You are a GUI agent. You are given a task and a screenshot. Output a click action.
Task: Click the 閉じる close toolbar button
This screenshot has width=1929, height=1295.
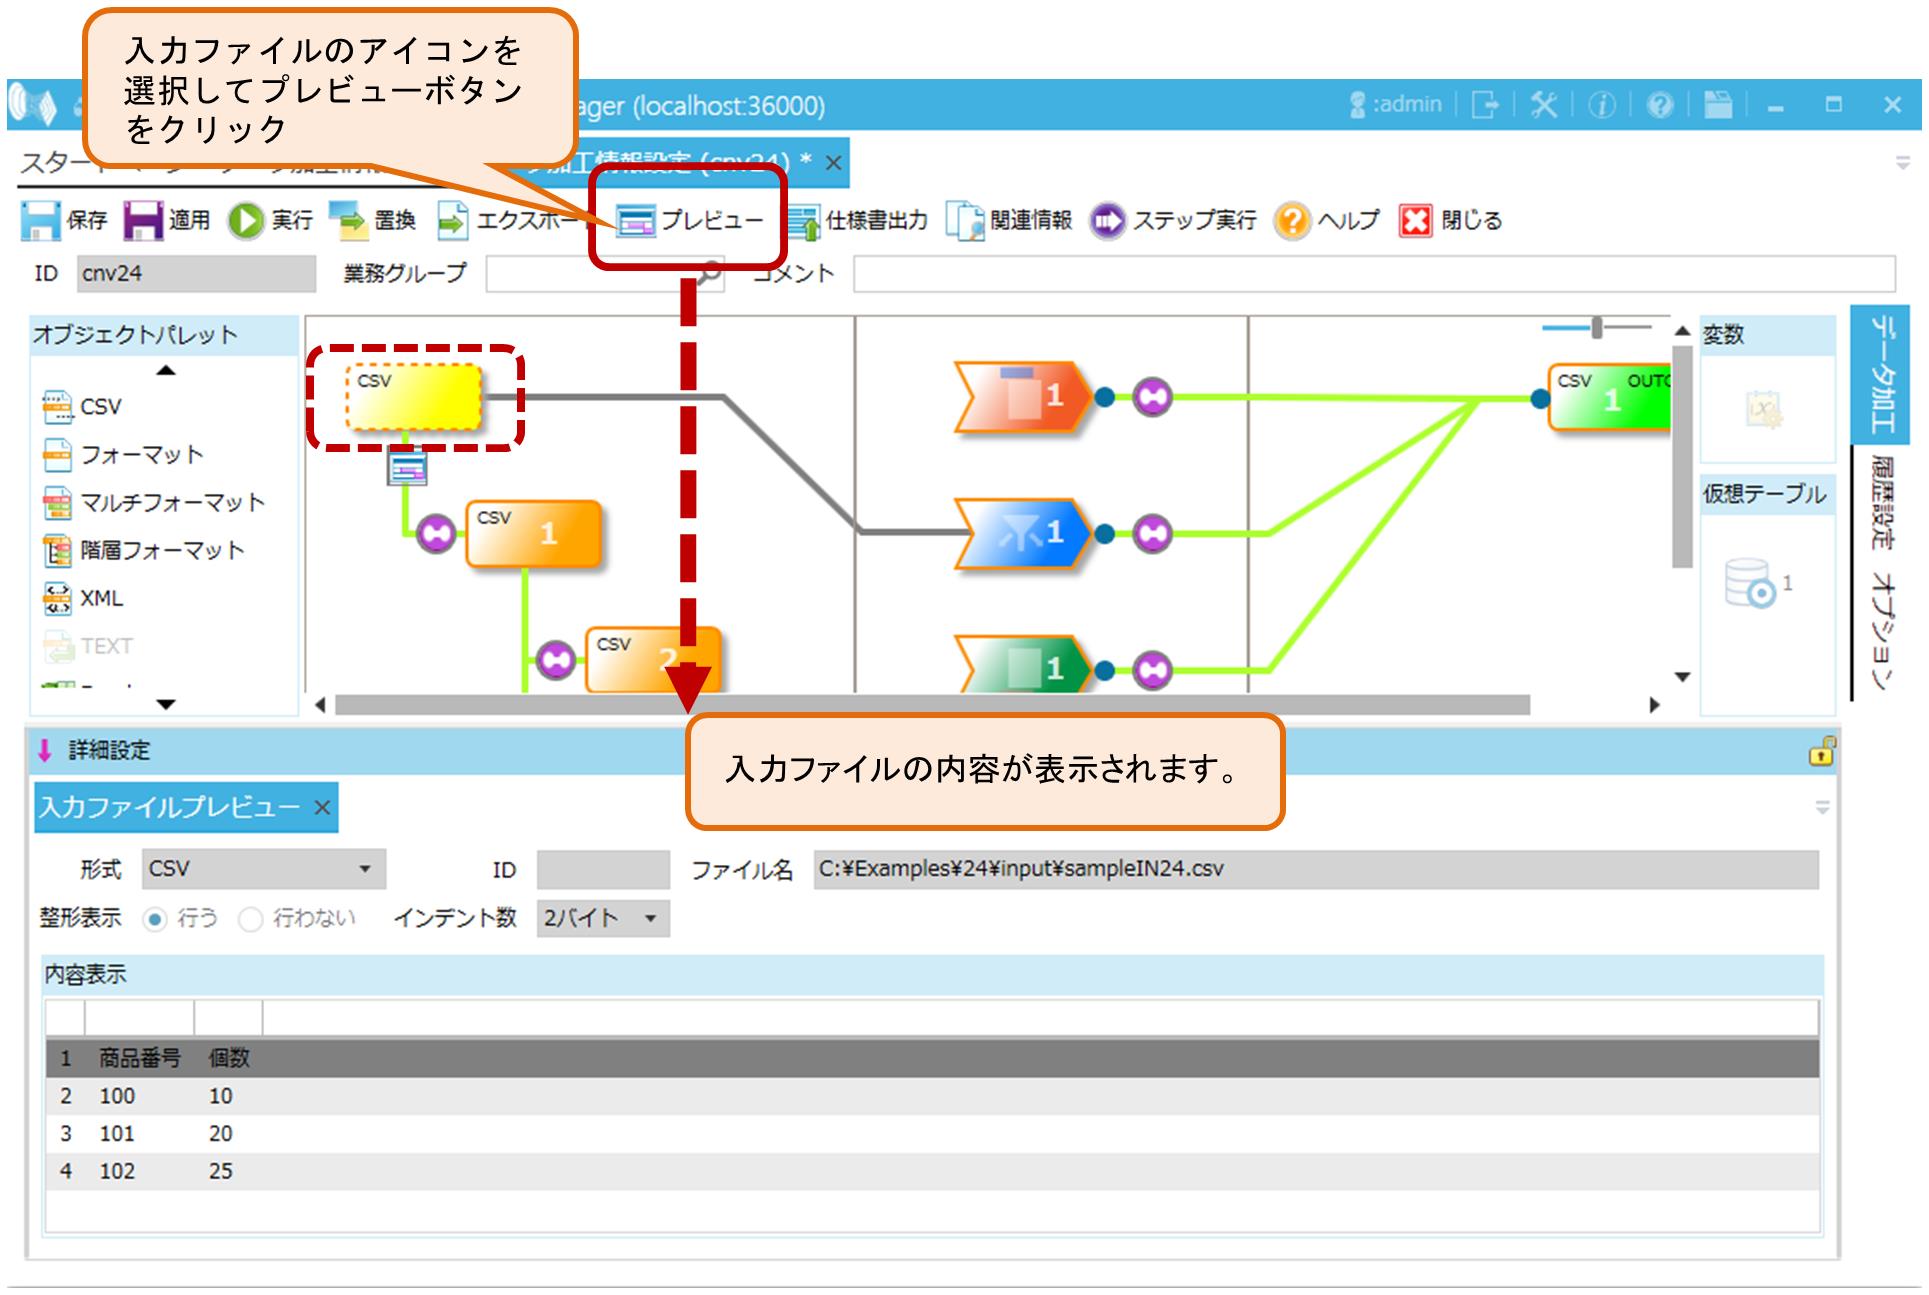point(1451,220)
